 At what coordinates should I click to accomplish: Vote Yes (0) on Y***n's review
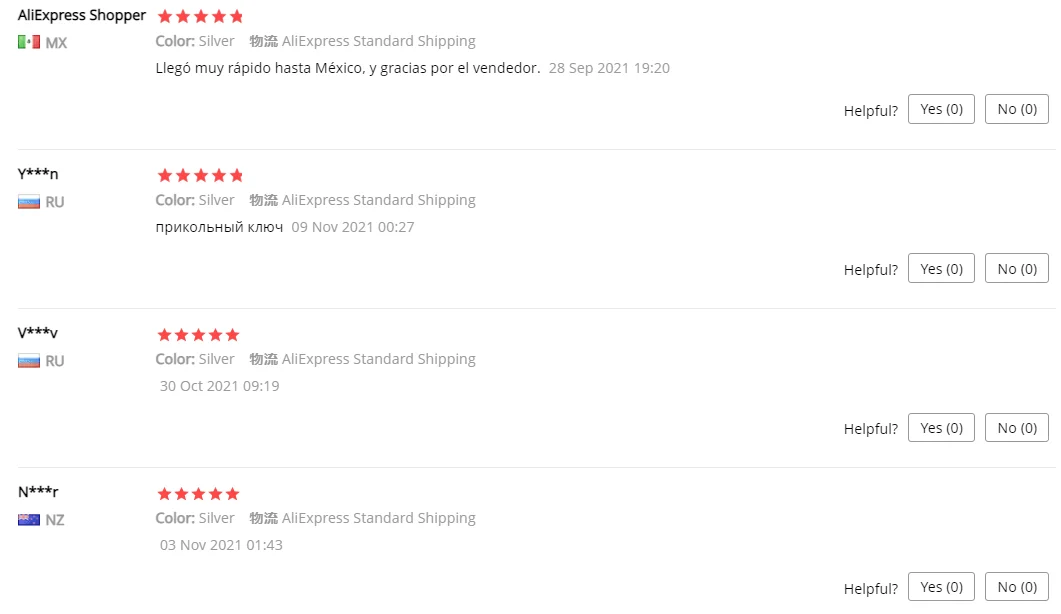940,268
